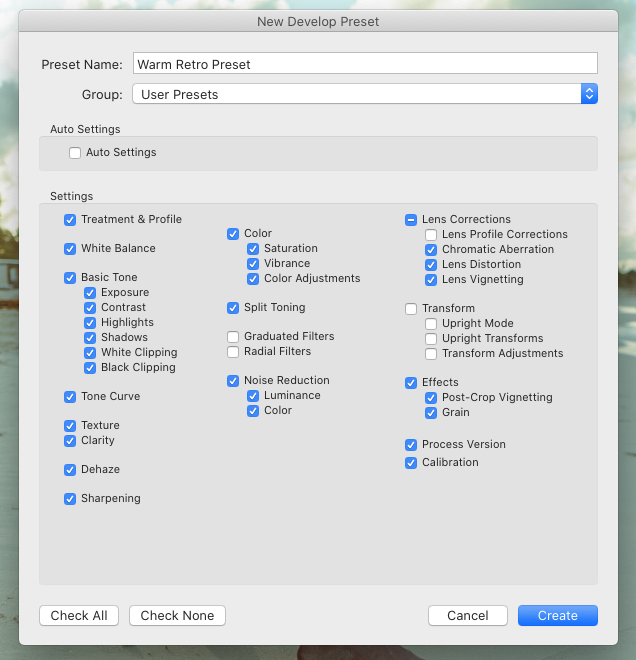Screen dimensions: 636x660
Task: Check the Radial Filters option
Action: pyautogui.click(x=233, y=352)
